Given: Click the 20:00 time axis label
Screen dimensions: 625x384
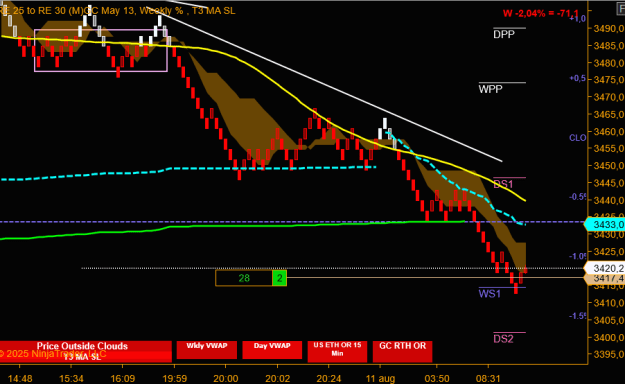Looking at the screenshot, I should click(x=226, y=378).
